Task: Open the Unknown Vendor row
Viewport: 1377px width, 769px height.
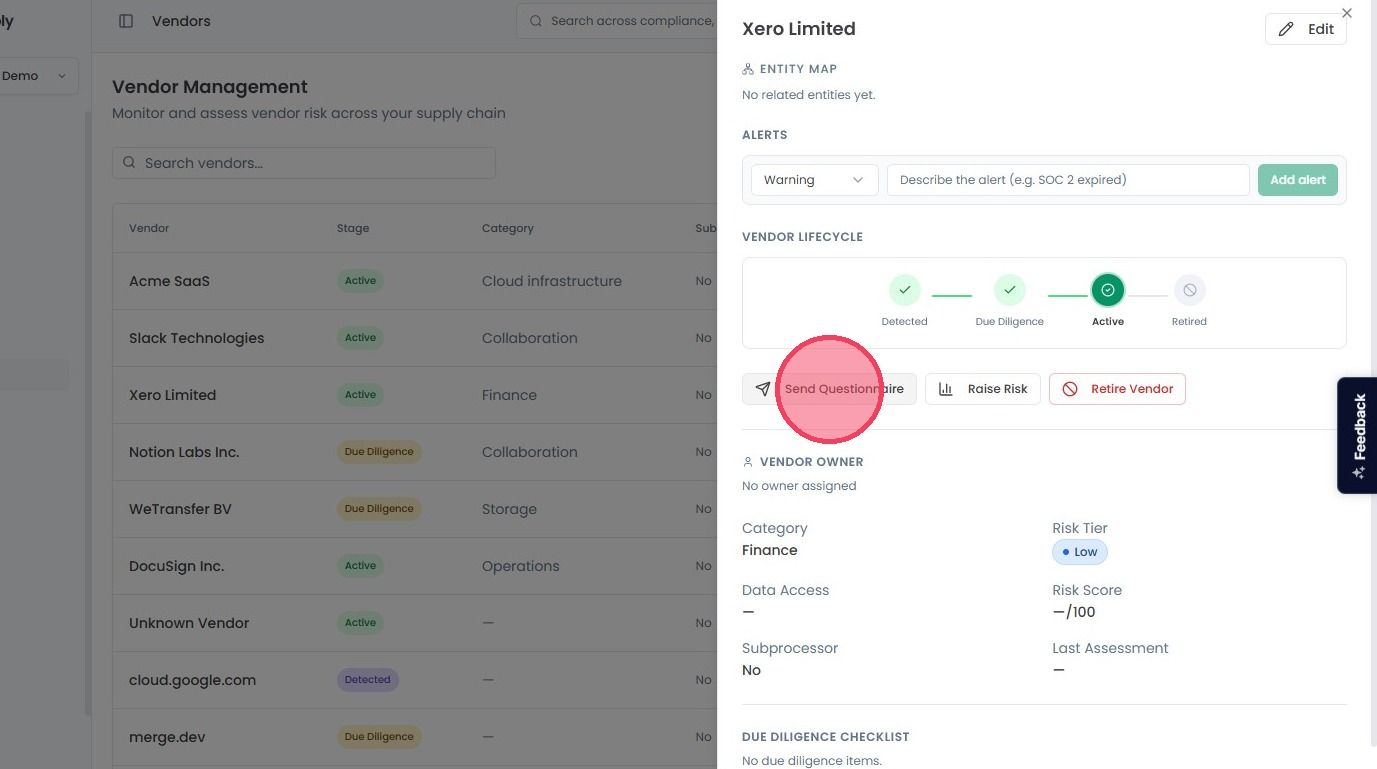Action: click(x=414, y=623)
